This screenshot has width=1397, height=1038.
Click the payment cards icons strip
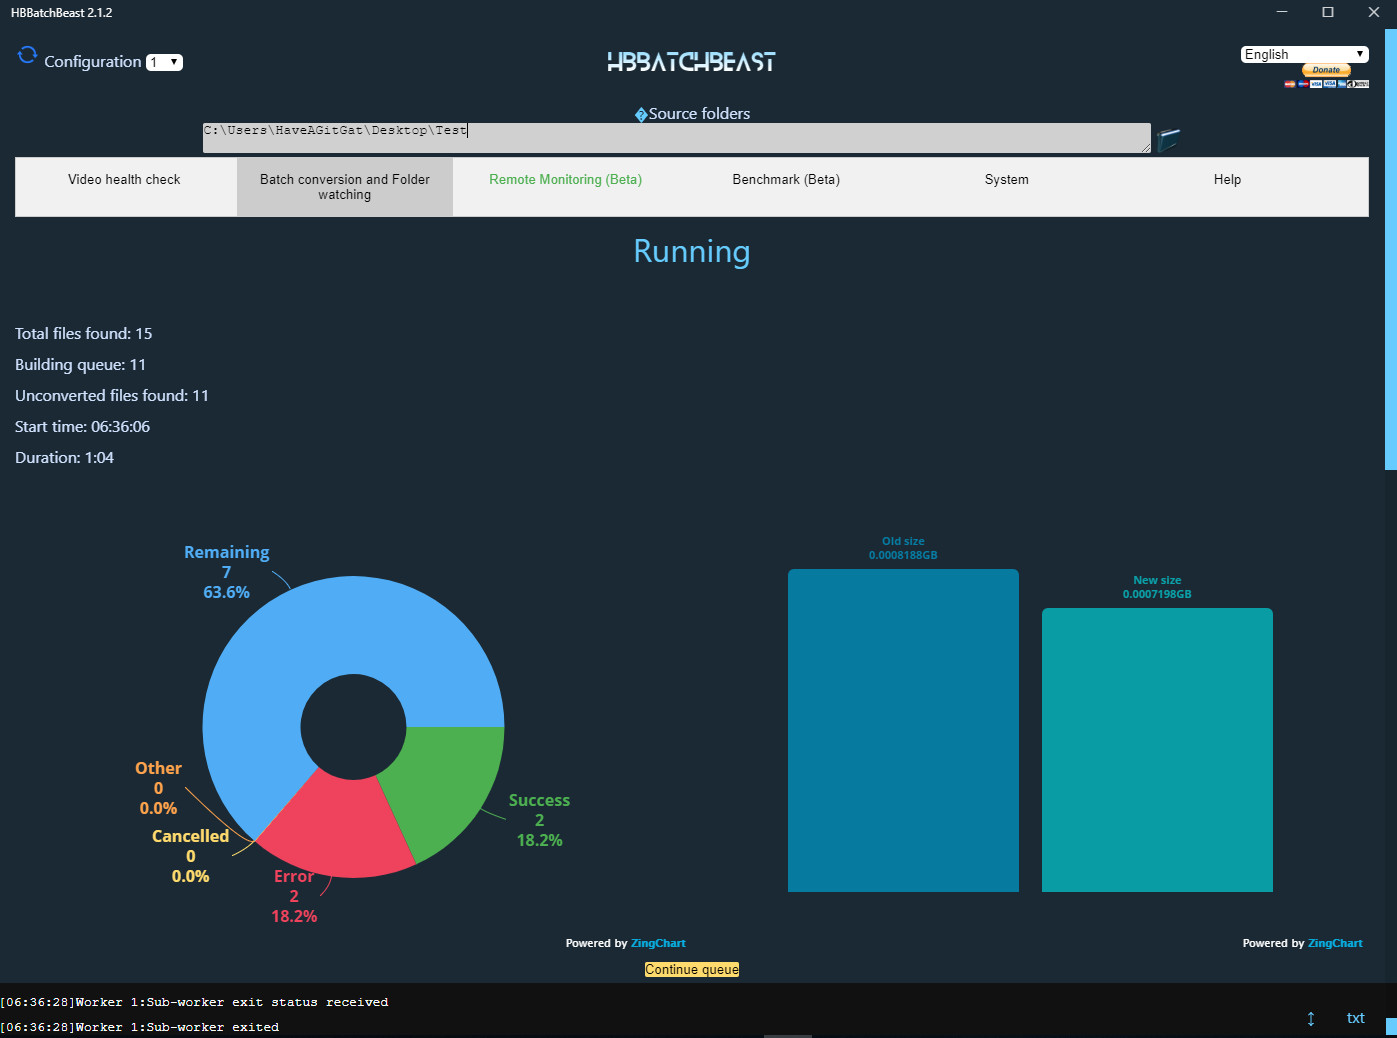click(1326, 84)
